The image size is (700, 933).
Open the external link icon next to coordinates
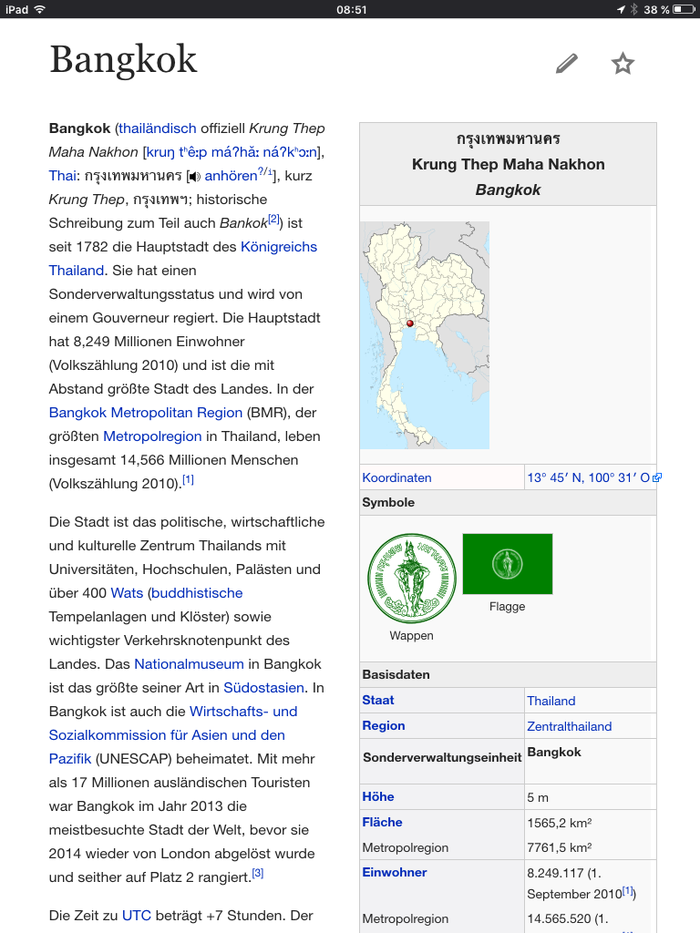coord(657,477)
